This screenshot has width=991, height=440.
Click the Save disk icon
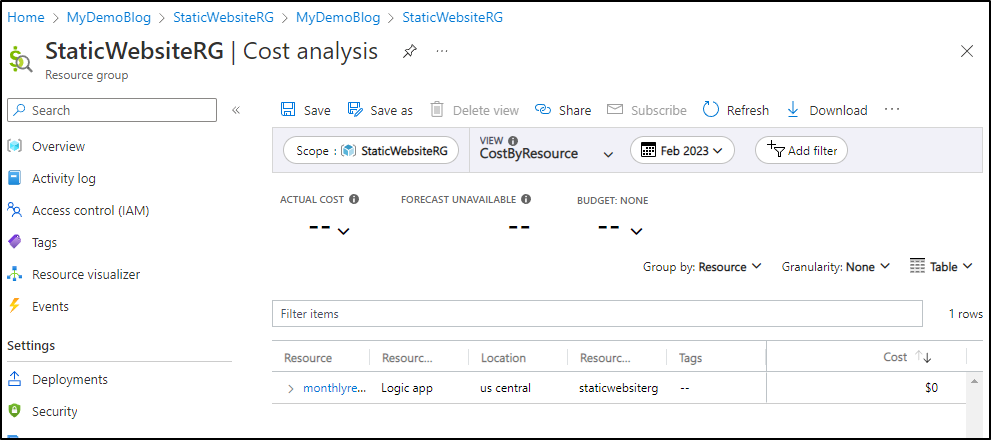tap(288, 109)
